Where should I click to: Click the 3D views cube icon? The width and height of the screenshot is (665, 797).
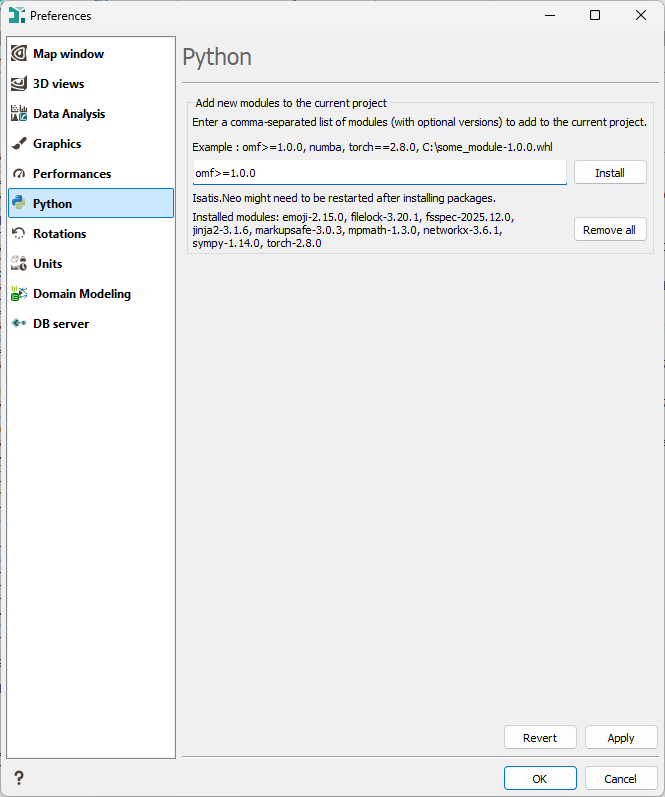18,84
